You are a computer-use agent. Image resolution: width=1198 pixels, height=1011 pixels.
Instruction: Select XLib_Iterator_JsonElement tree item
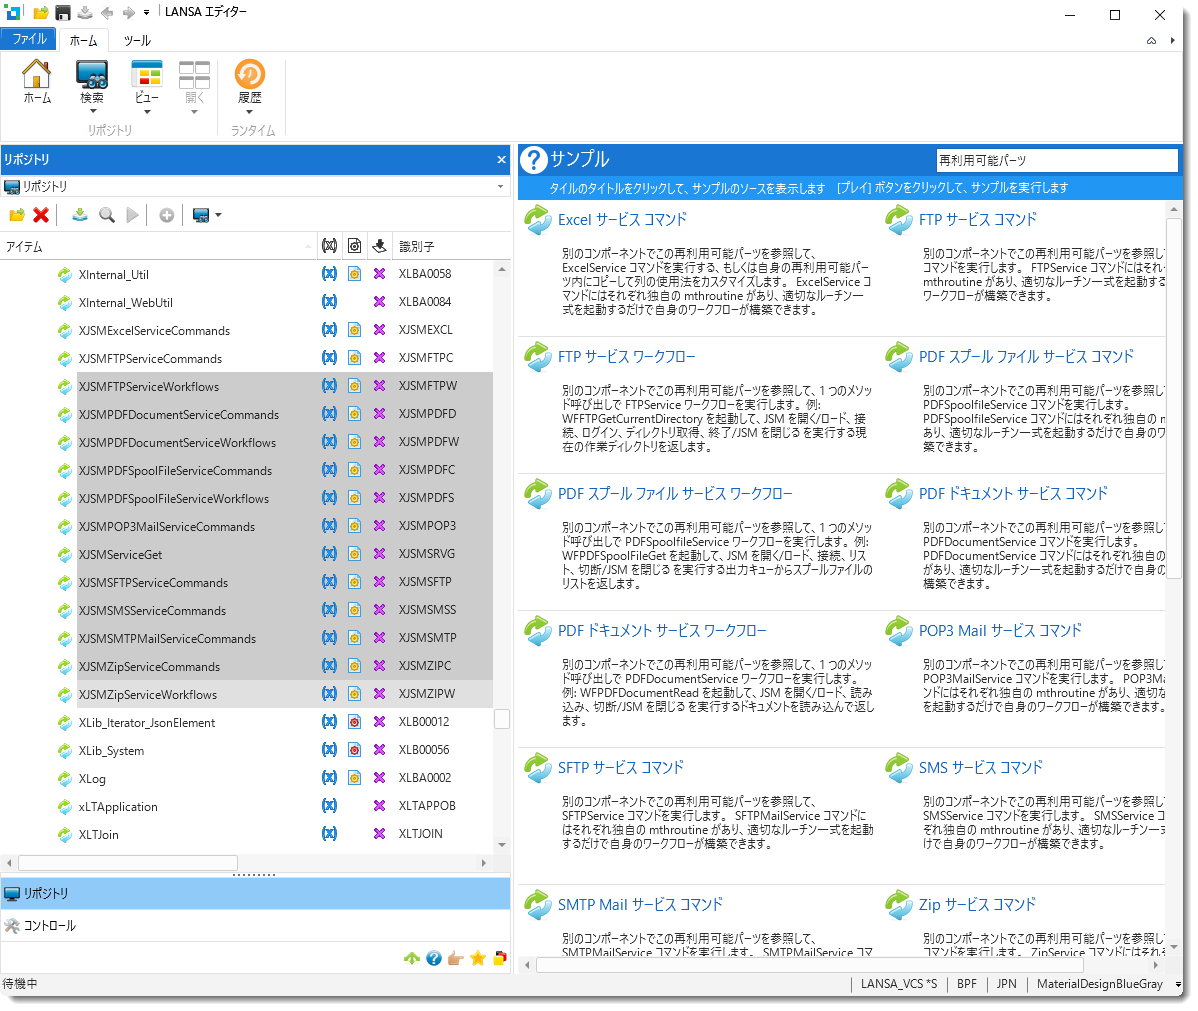[x=147, y=723]
